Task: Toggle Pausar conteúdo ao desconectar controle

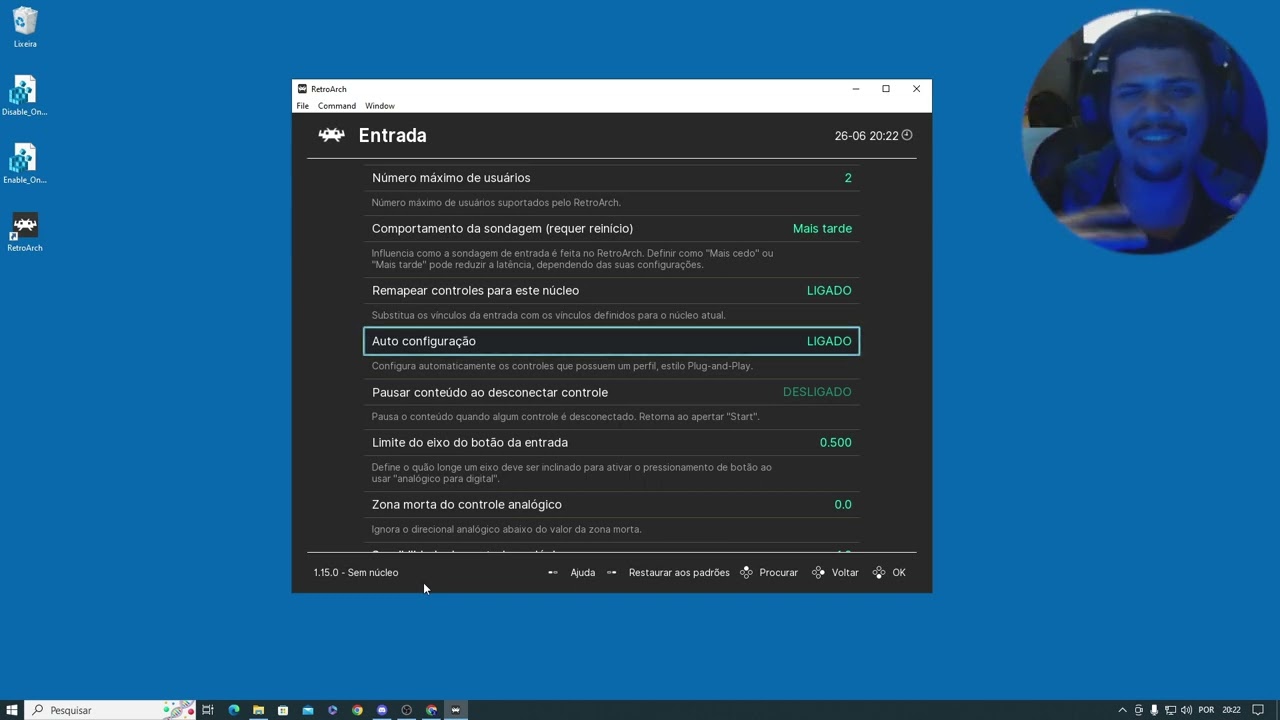Action: point(611,392)
